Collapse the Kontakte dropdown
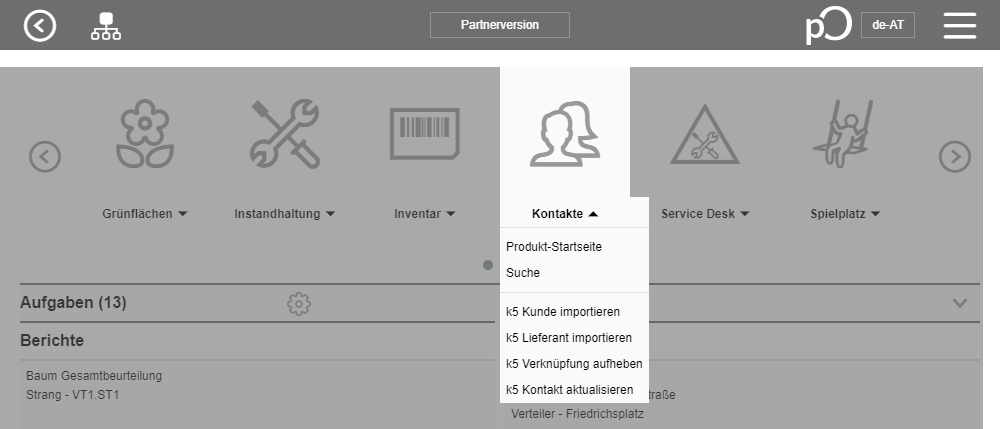1000x429 pixels. coord(565,214)
